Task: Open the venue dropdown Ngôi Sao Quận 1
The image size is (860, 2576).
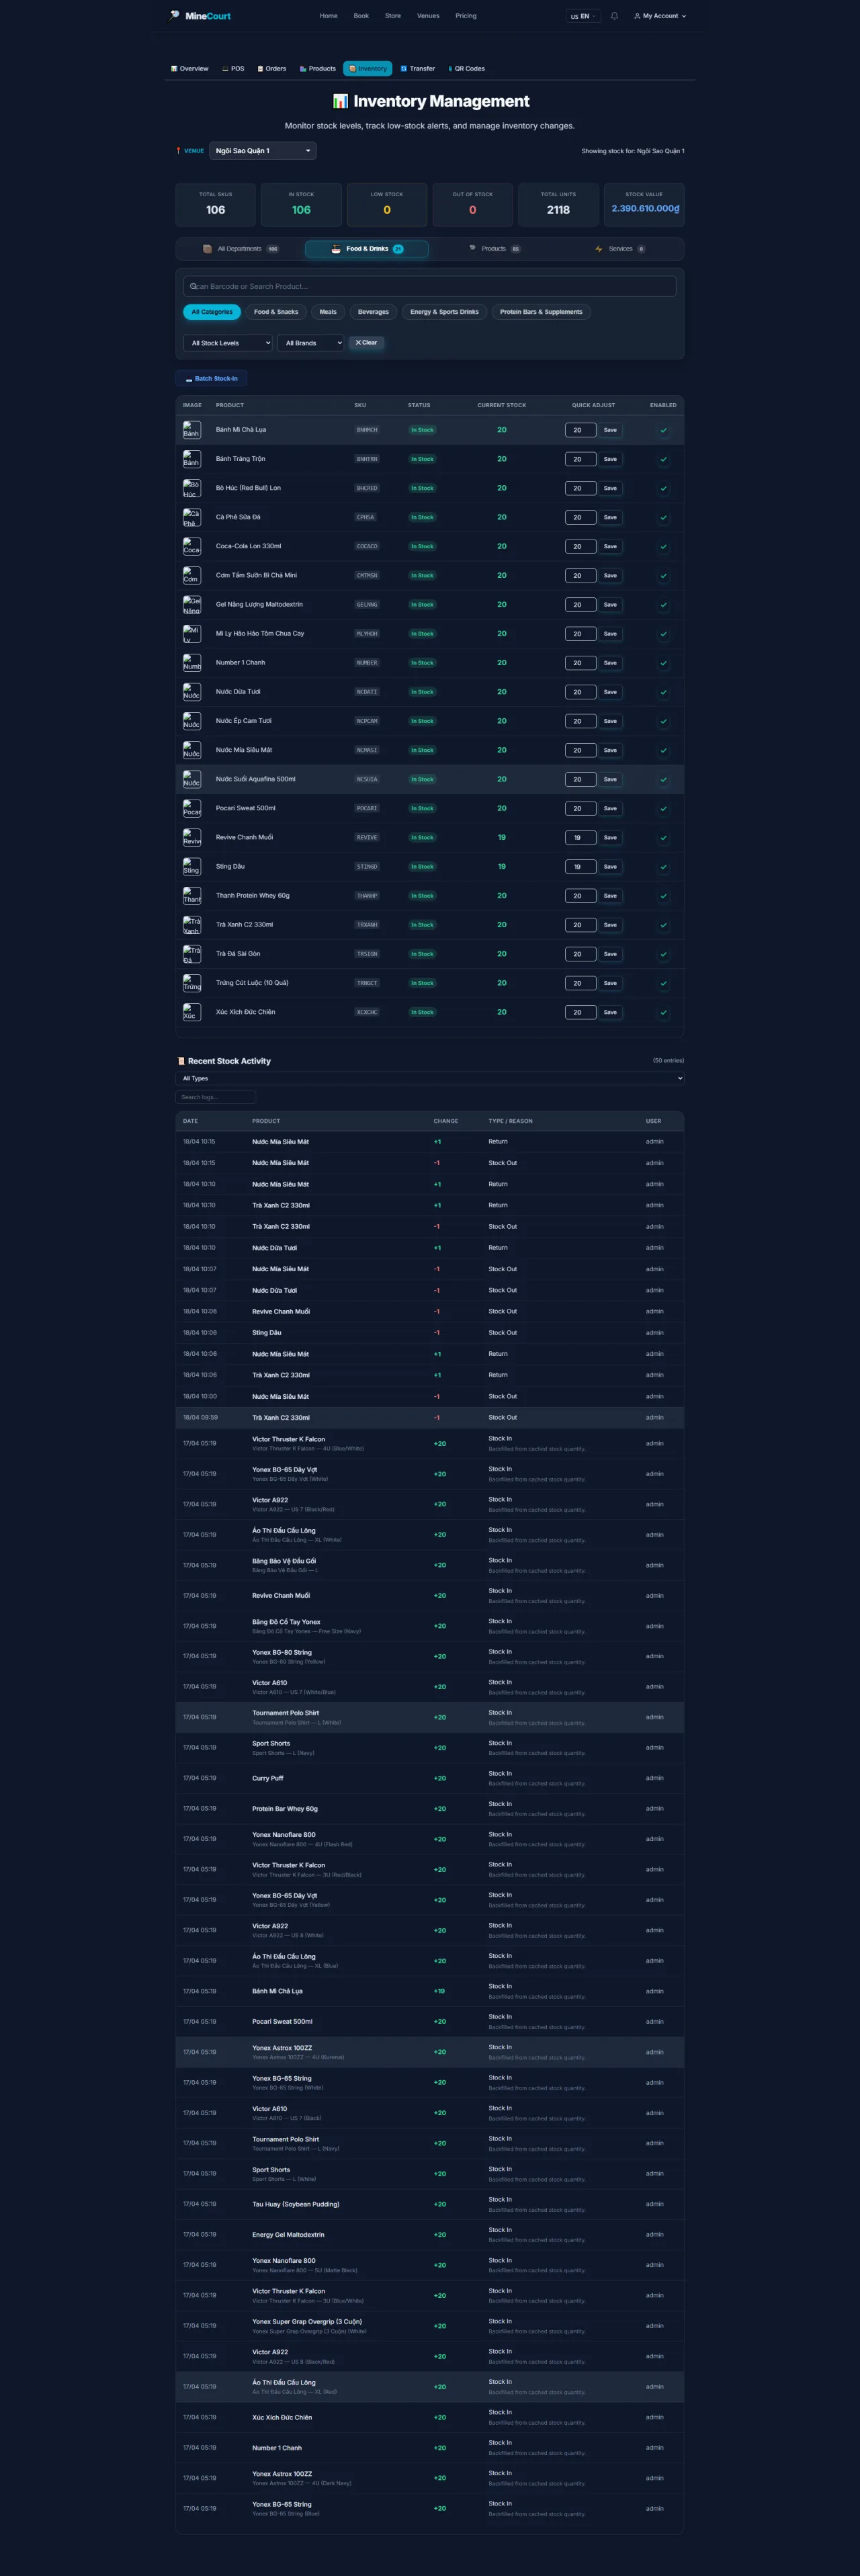Action: pos(263,151)
